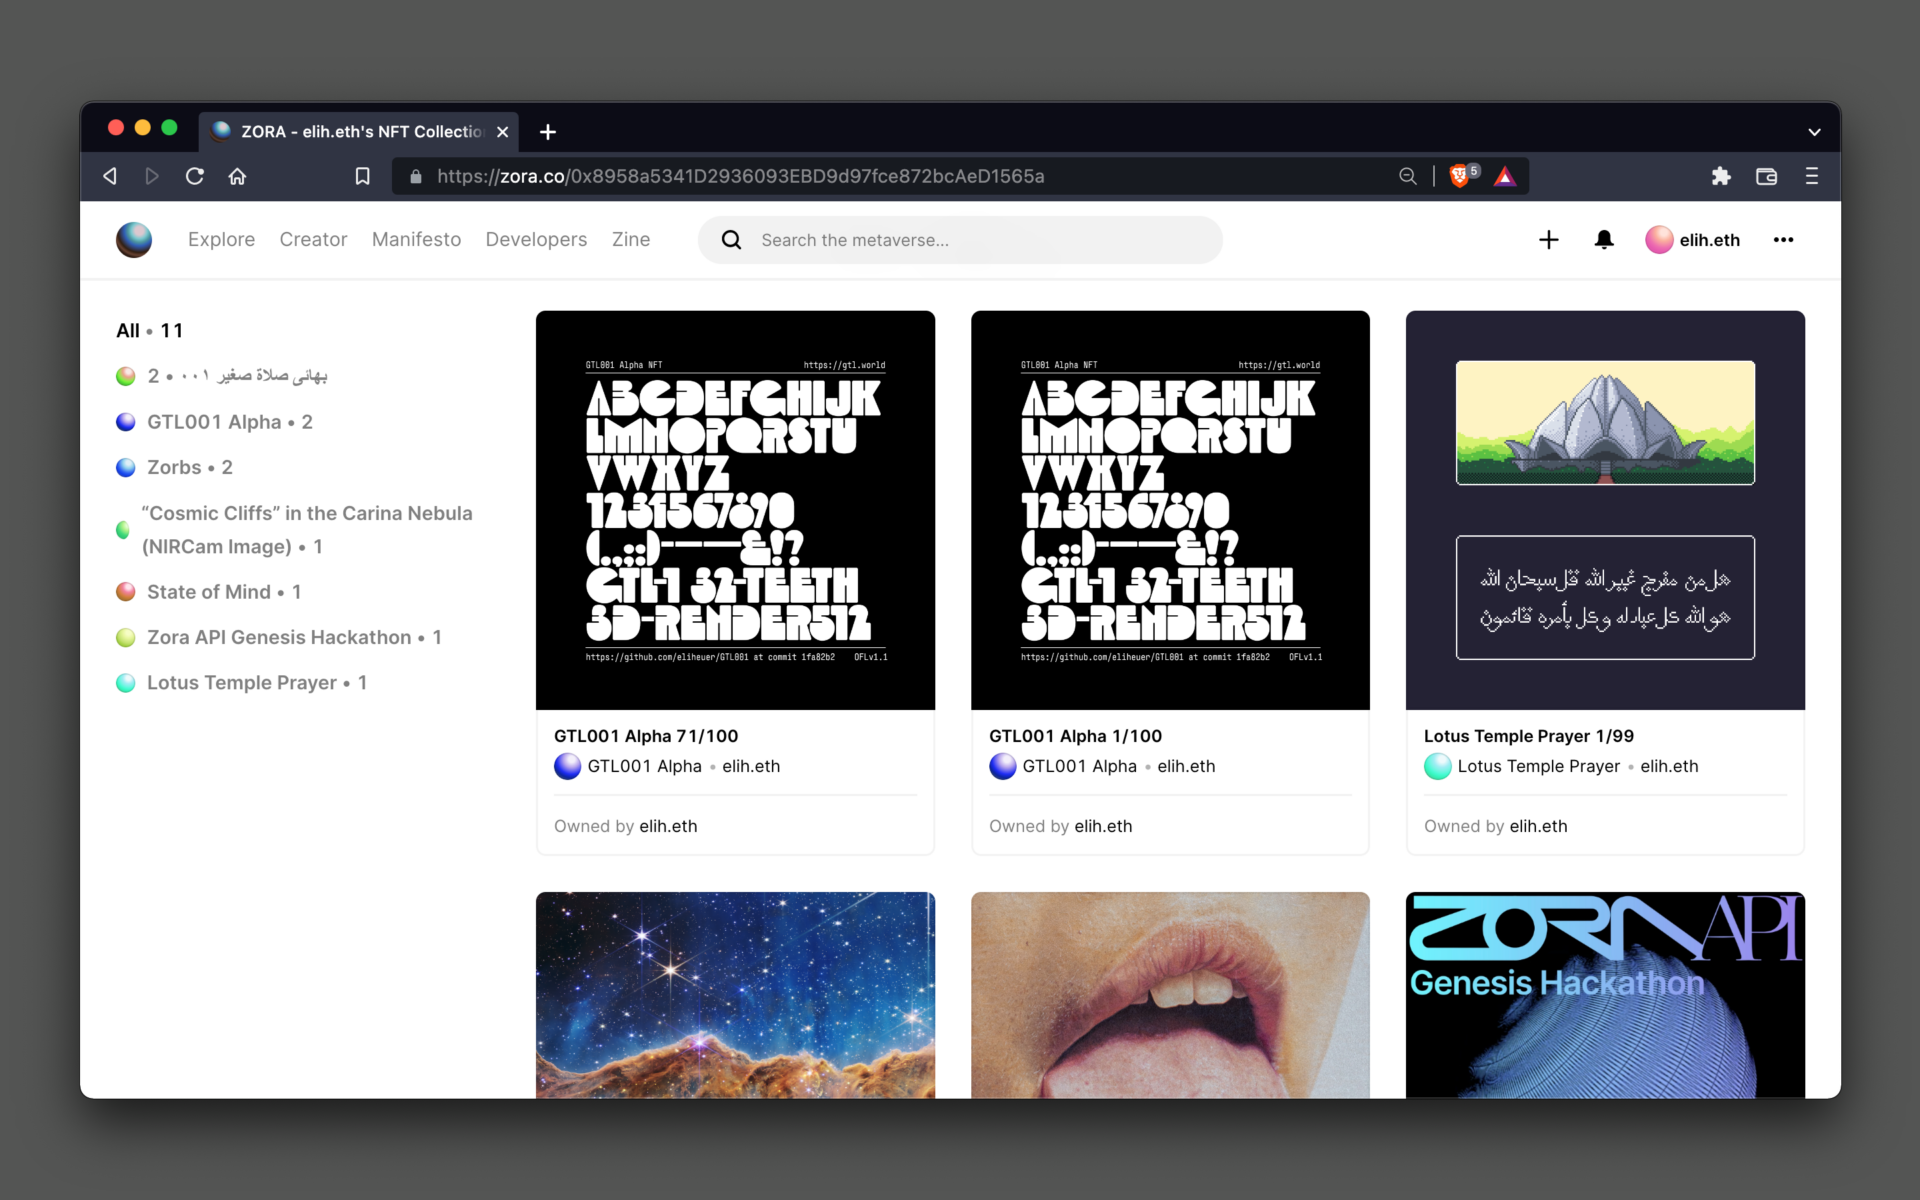The height and width of the screenshot is (1200, 1920).
Task: Click Owned by elih.eth under Lotus Temple Prayer
Action: click(1496, 826)
